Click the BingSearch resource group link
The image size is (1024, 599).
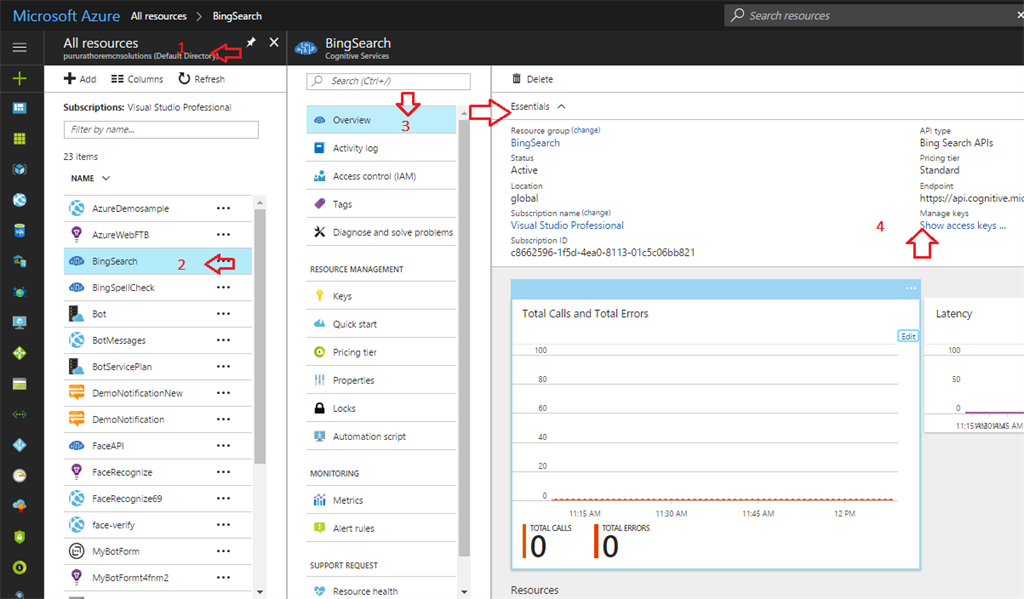click(535, 143)
